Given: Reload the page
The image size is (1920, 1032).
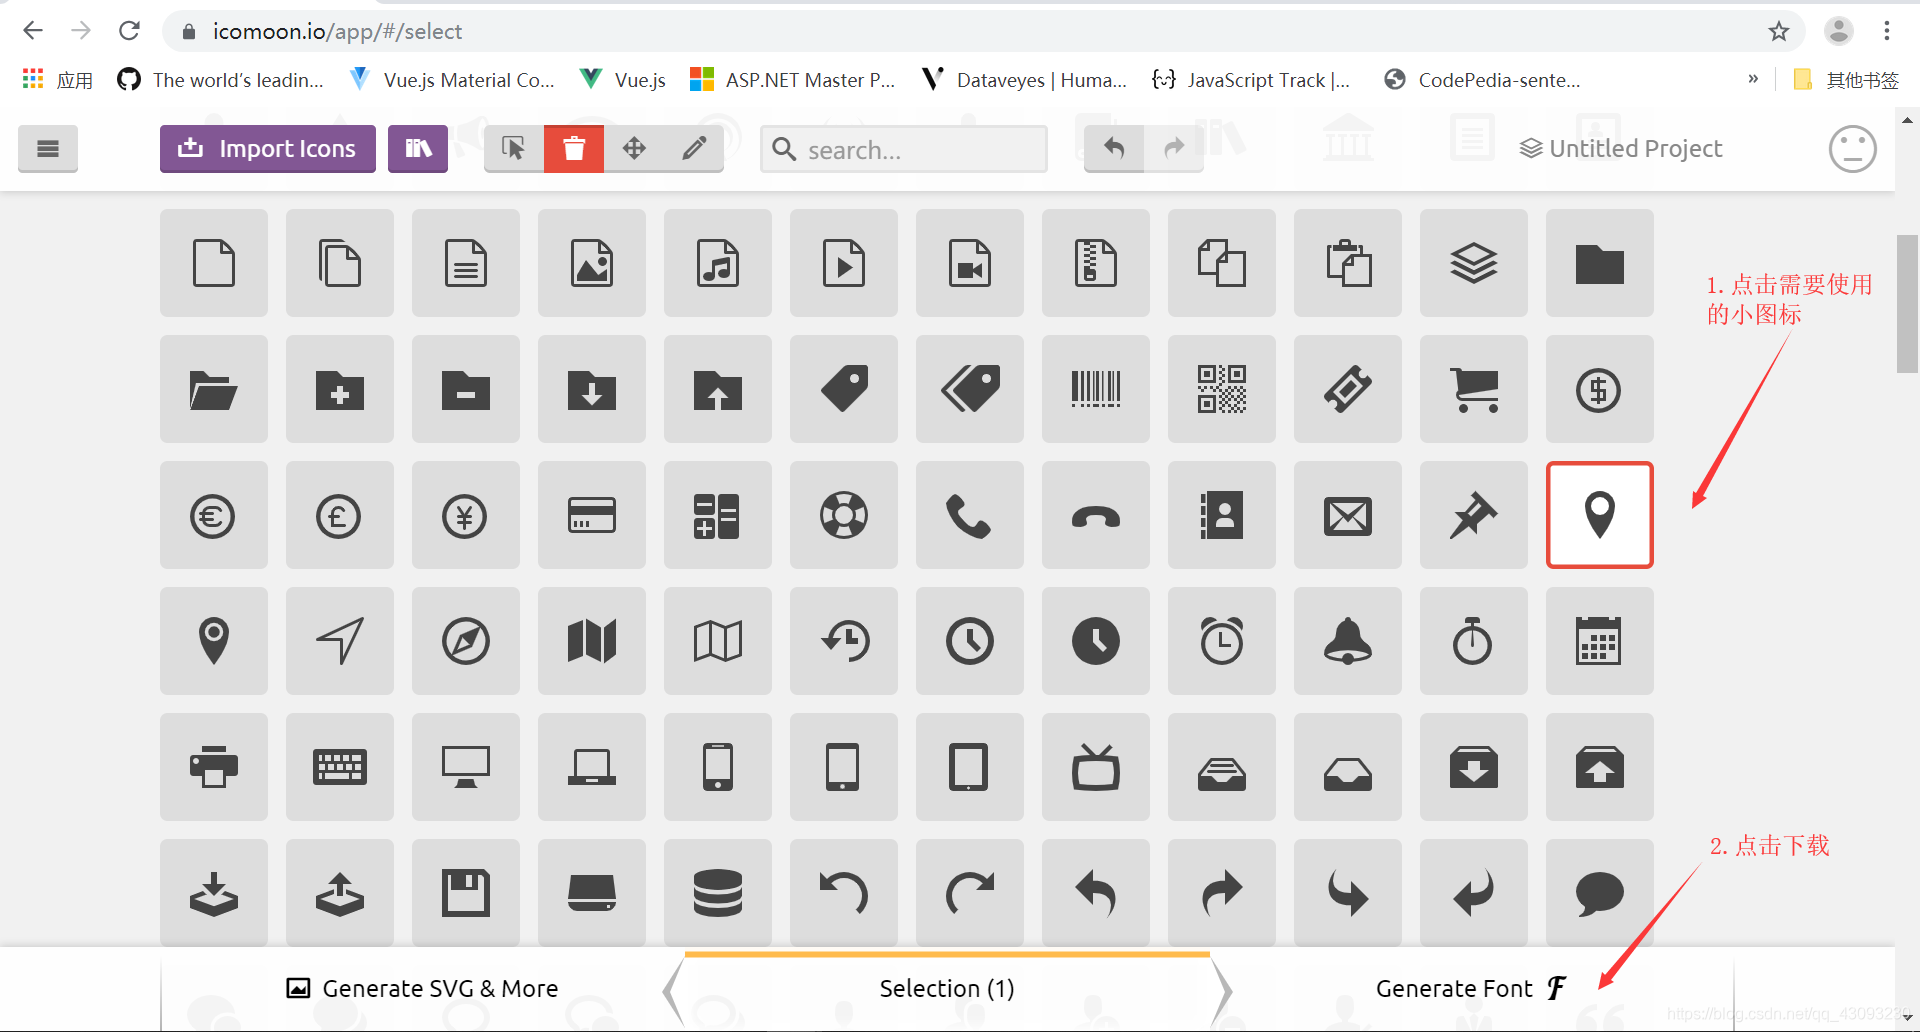Looking at the screenshot, I should [x=129, y=31].
